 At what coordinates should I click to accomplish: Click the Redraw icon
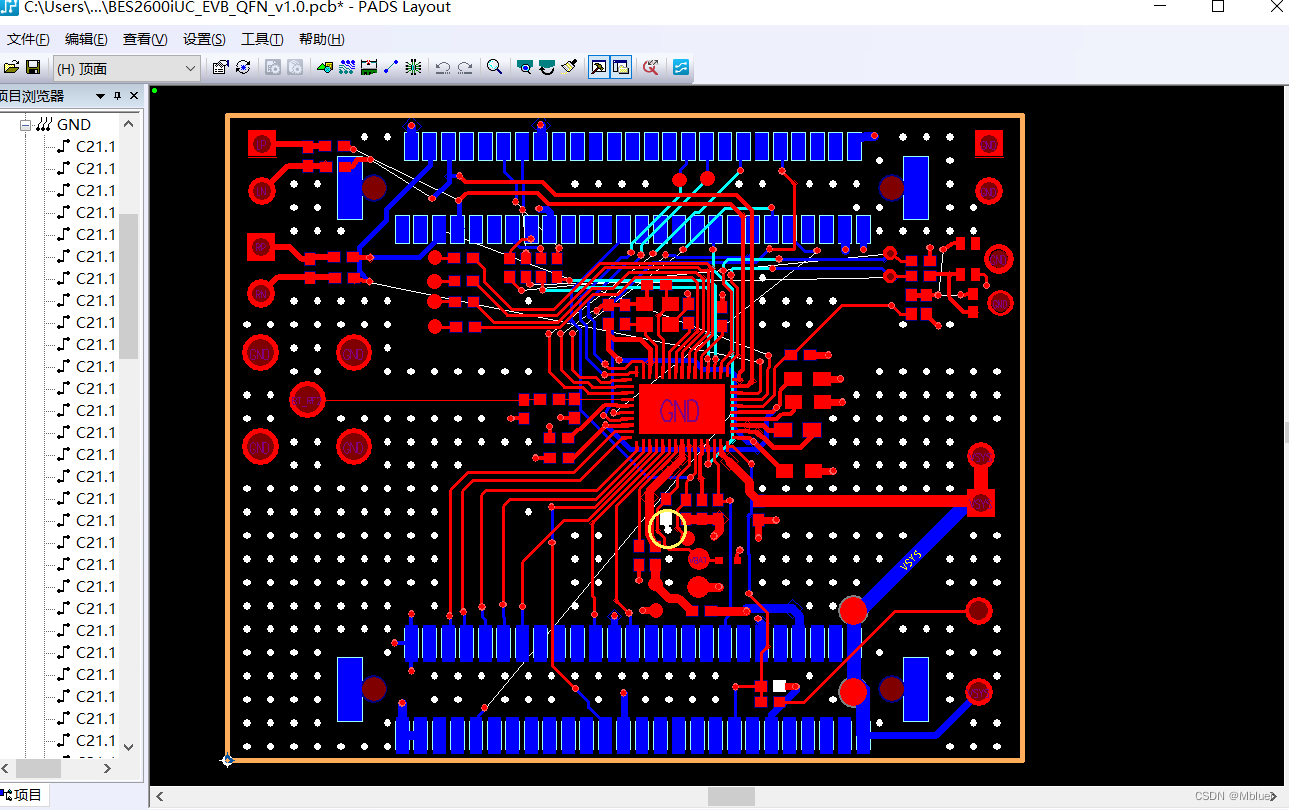[x=547, y=67]
